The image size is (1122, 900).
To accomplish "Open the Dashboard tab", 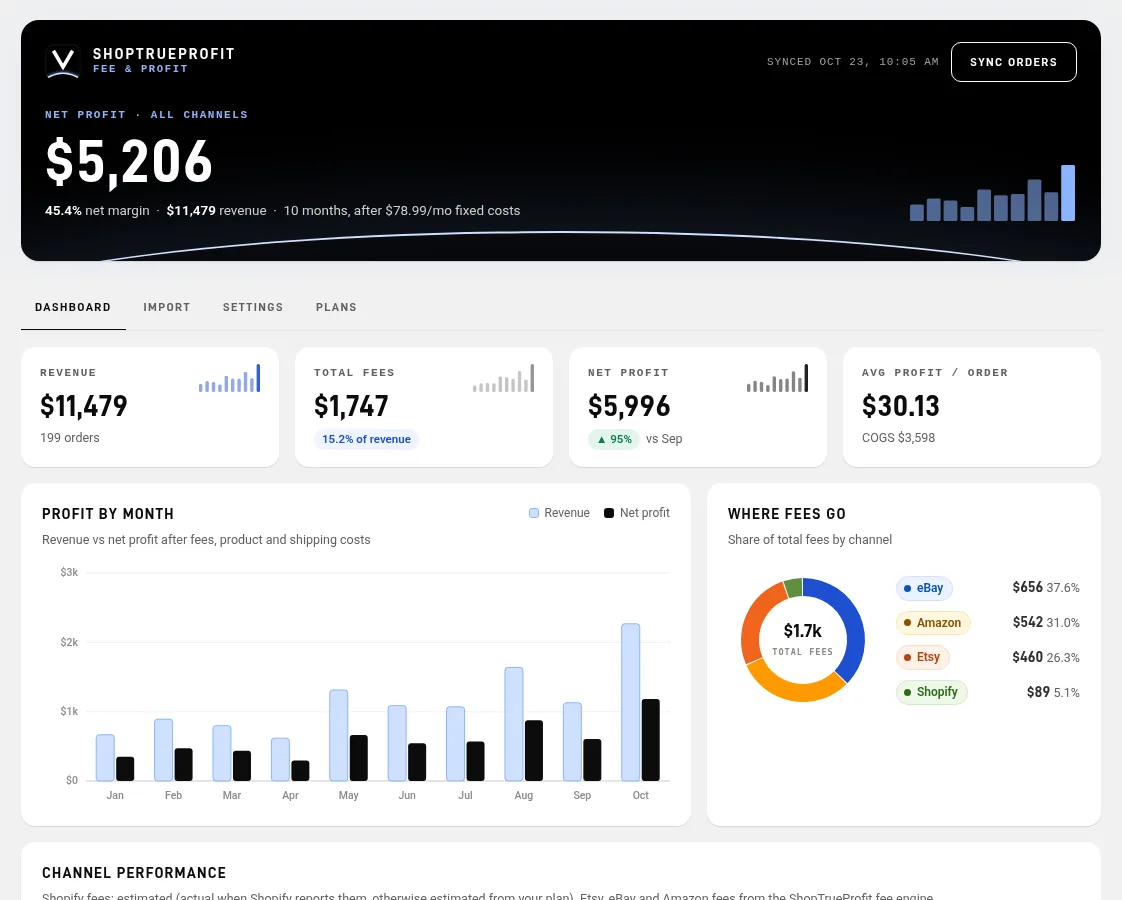I will [x=73, y=307].
